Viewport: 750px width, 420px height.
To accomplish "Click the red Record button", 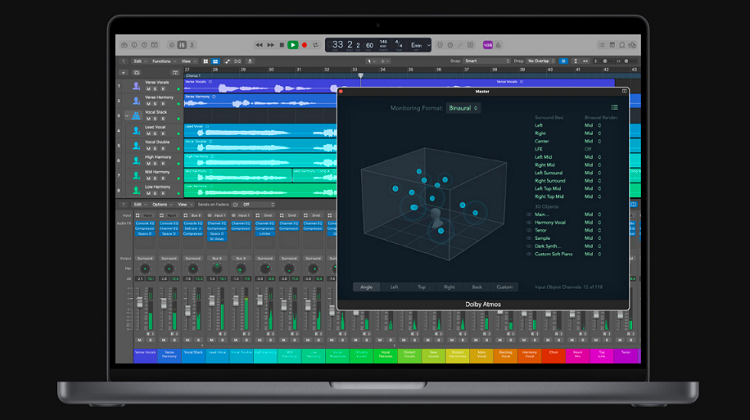I will coord(304,45).
